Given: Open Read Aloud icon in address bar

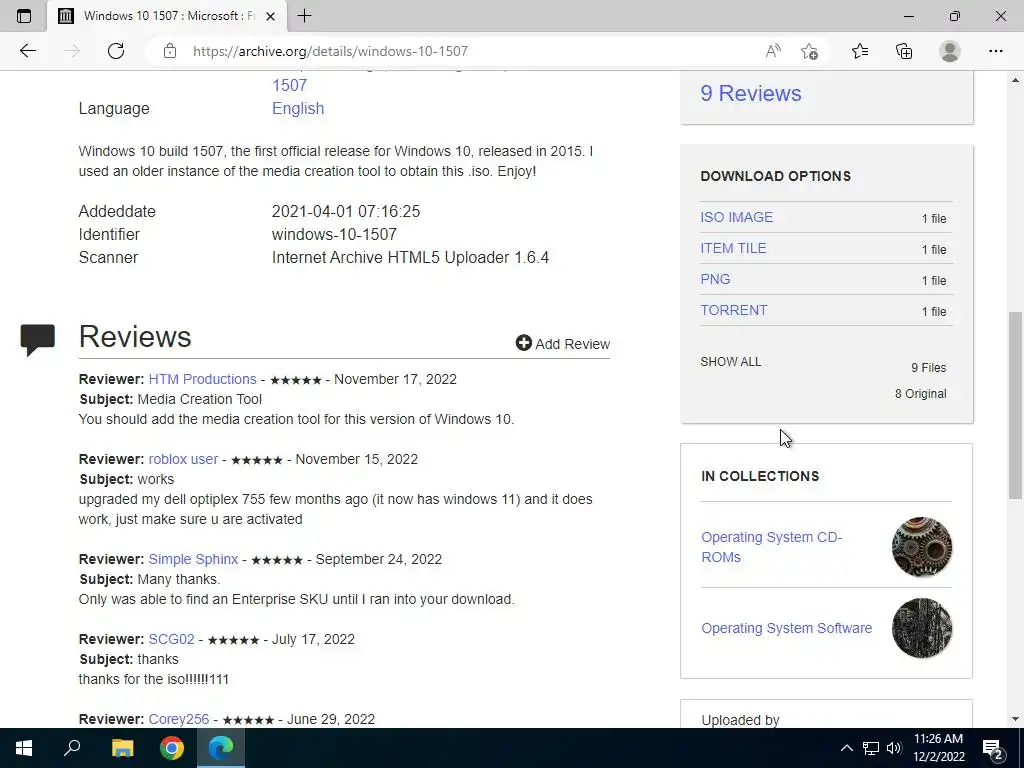Looking at the screenshot, I should click(773, 51).
